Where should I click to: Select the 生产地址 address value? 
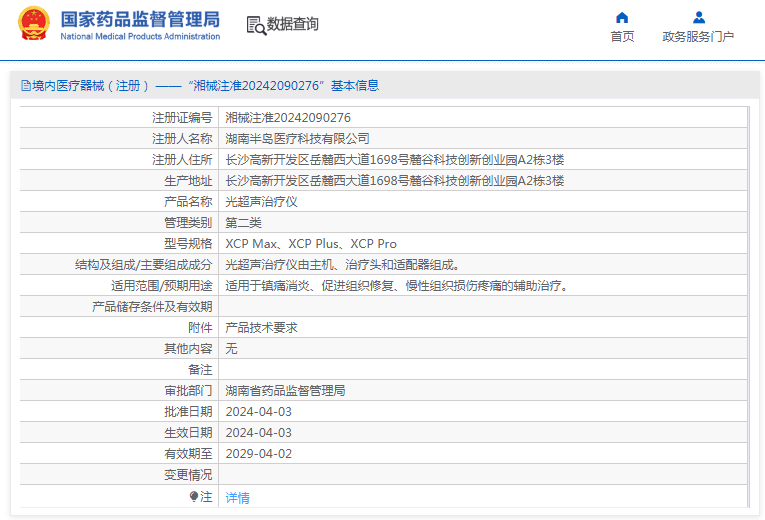click(395, 180)
